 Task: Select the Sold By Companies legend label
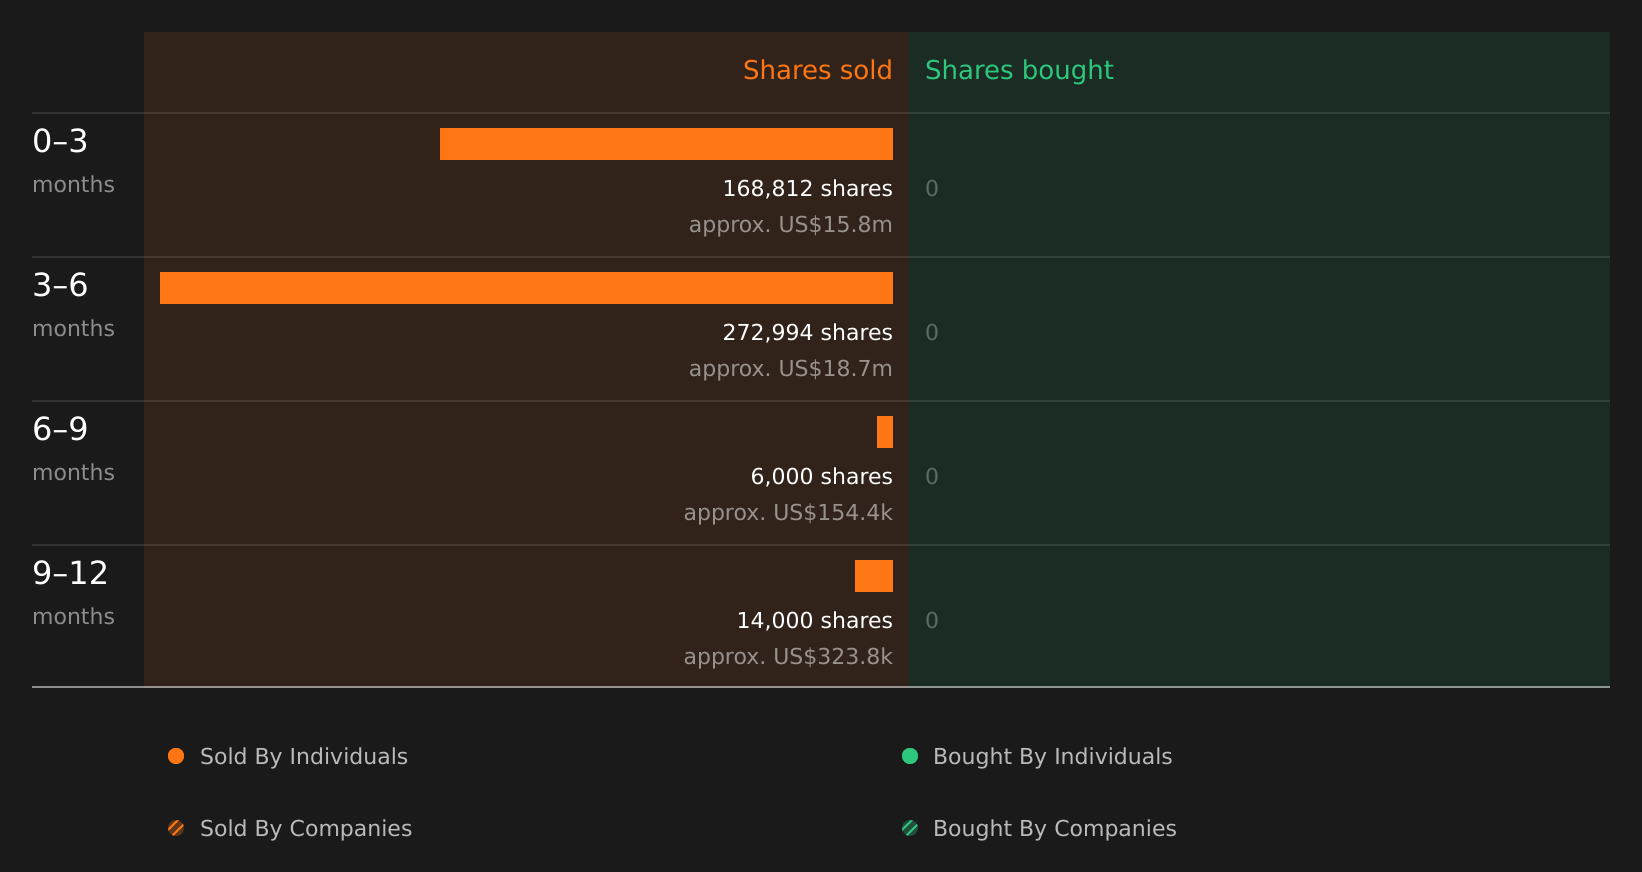[306, 829]
